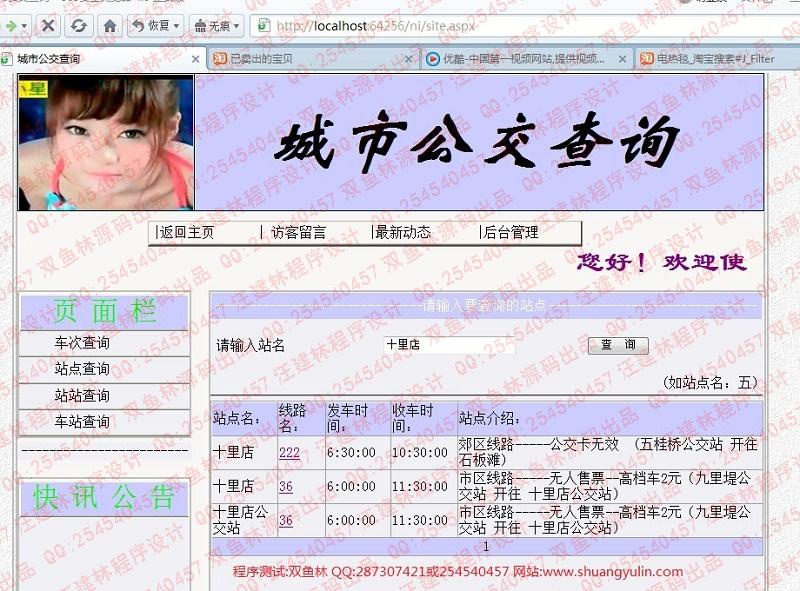Click Youku play favicon on tab
800x591 pixels.
(432, 59)
